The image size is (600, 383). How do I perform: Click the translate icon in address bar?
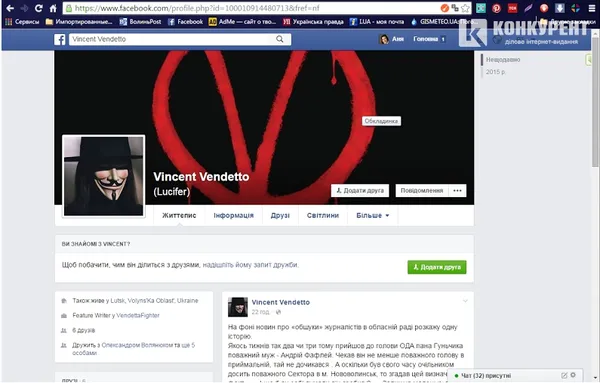[455, 8]
